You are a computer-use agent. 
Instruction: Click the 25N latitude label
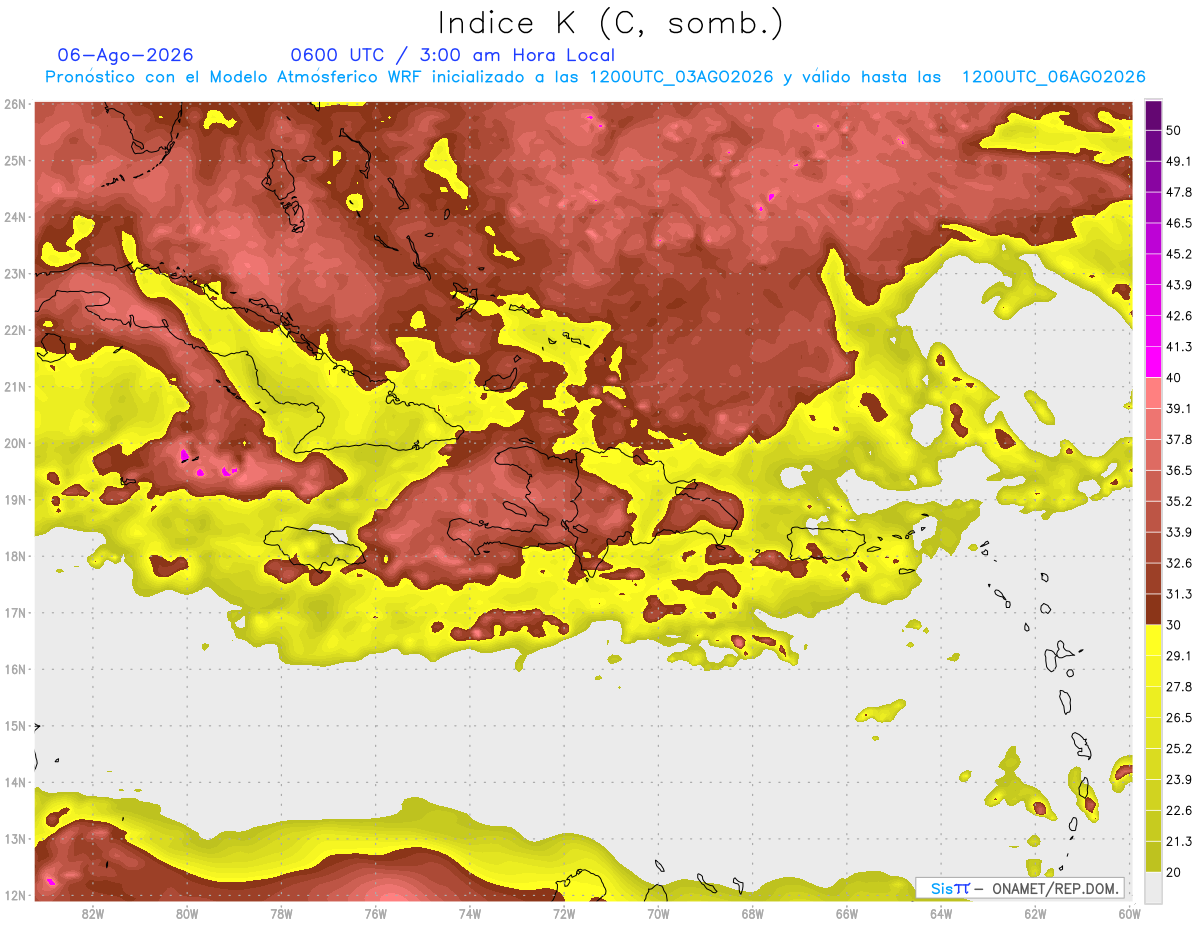click(x=15, y=160)
